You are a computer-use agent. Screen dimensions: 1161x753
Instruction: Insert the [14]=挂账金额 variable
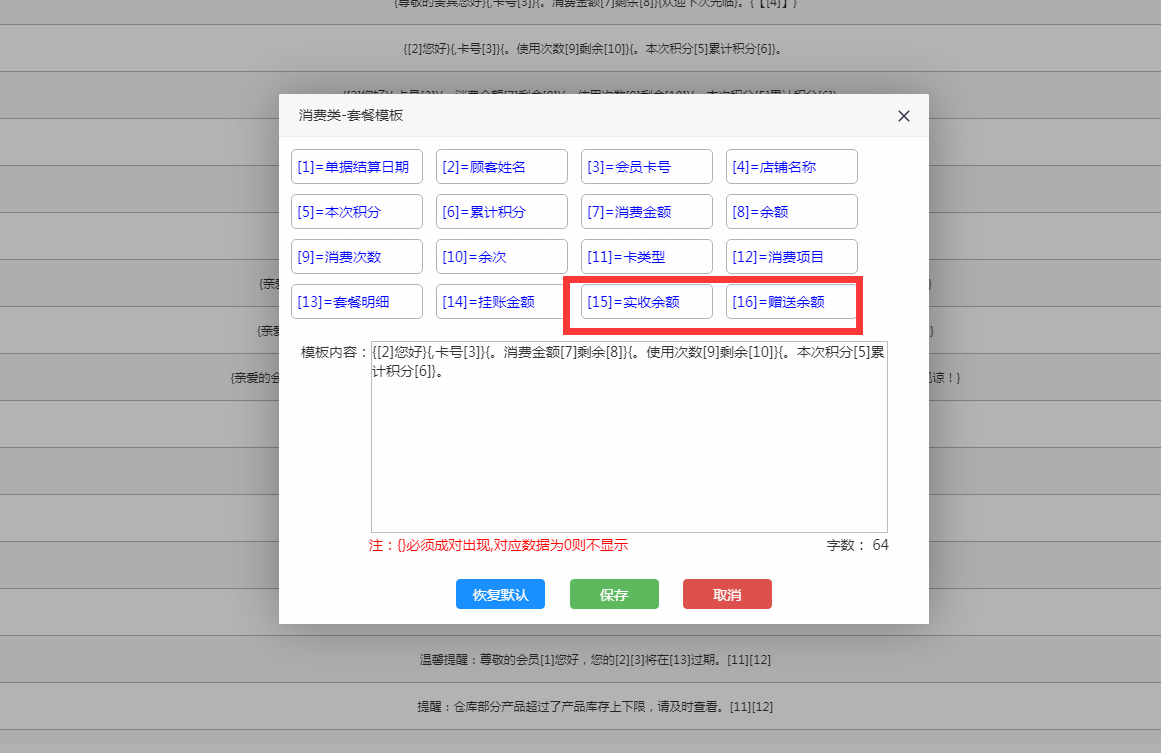point(502,302)
